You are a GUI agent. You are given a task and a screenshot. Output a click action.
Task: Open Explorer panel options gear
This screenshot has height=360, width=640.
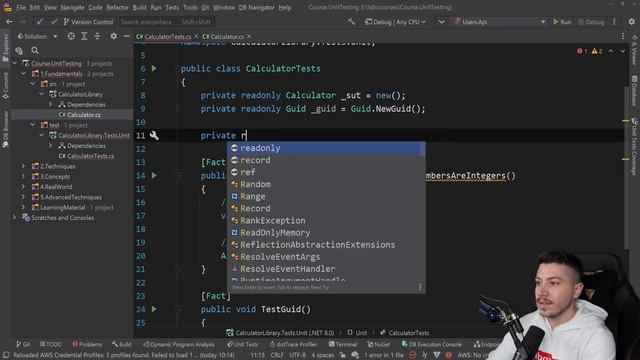[x=113, y=36]
